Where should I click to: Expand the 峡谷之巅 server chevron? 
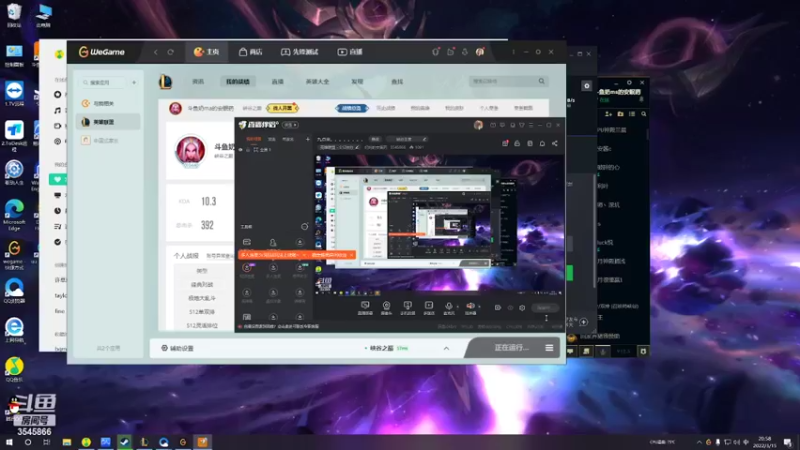click(x=446, y=348)
